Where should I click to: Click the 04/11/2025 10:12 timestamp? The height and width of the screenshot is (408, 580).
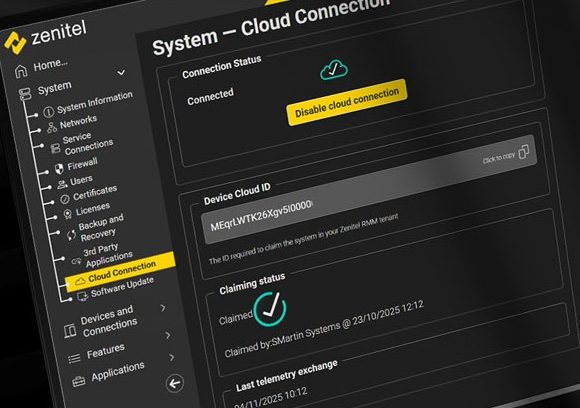click(271, 398)
